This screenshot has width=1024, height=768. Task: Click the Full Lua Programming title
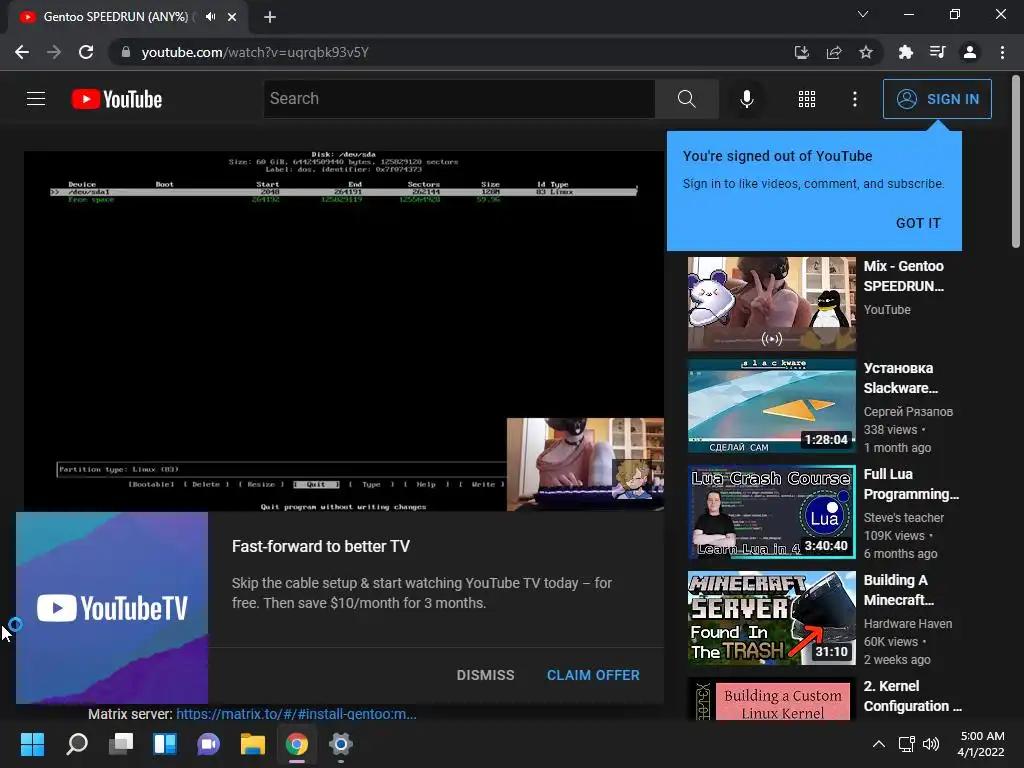click(x=910, y=484)
